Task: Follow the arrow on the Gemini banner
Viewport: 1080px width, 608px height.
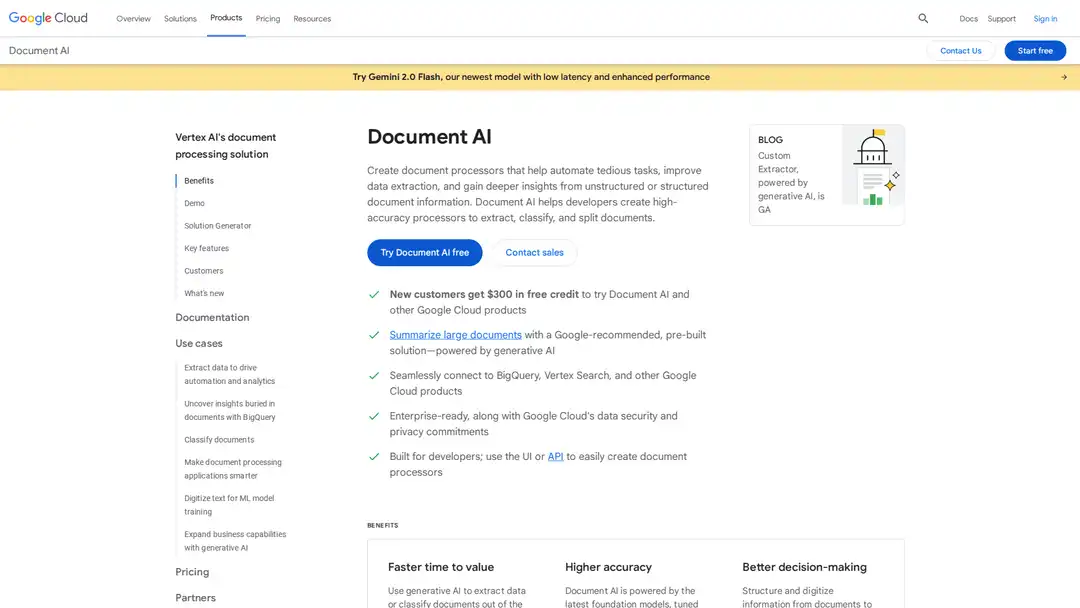Action: 1063,77
